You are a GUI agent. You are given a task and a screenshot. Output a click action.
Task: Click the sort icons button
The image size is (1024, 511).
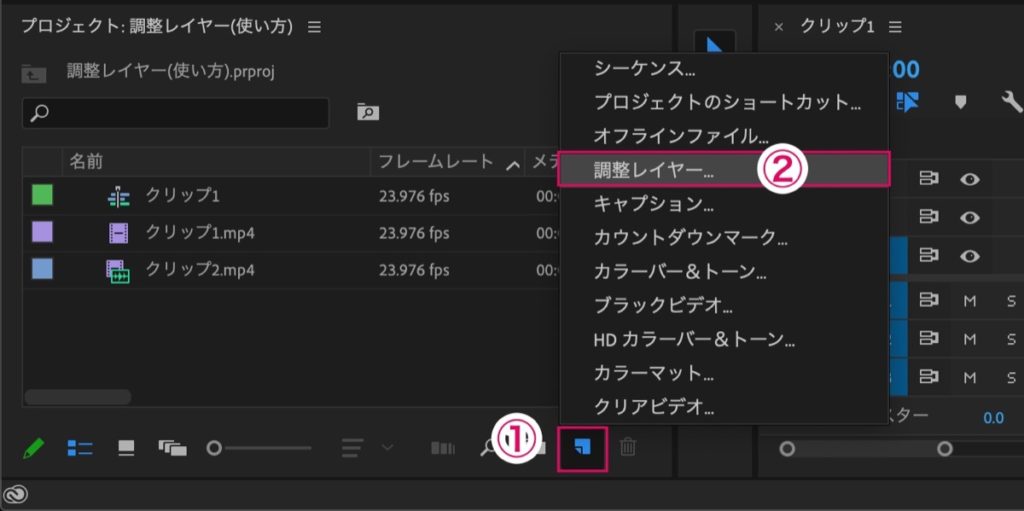pos(353,448)
